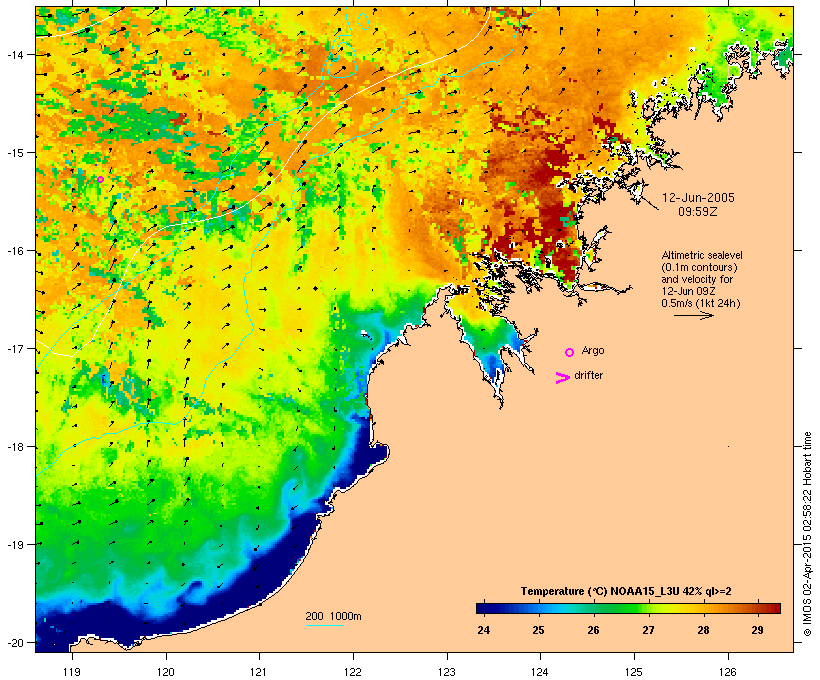
Task: Click the 24 value on color scale
Action: tap(484, 630)
